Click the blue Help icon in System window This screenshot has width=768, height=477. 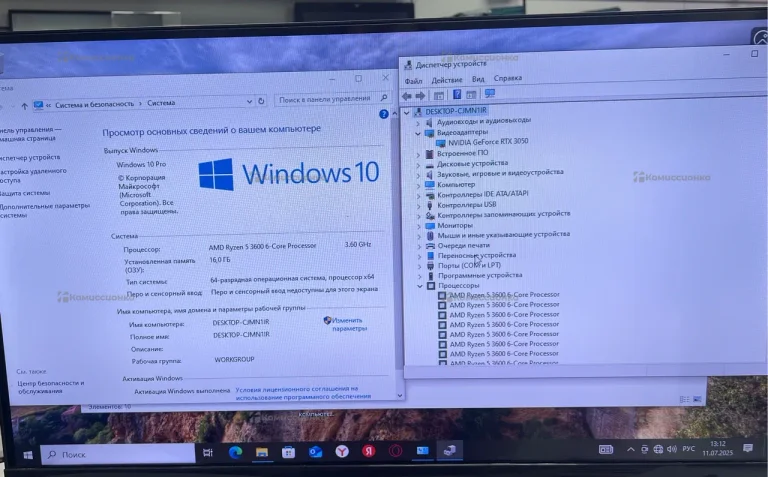point(384,114)
